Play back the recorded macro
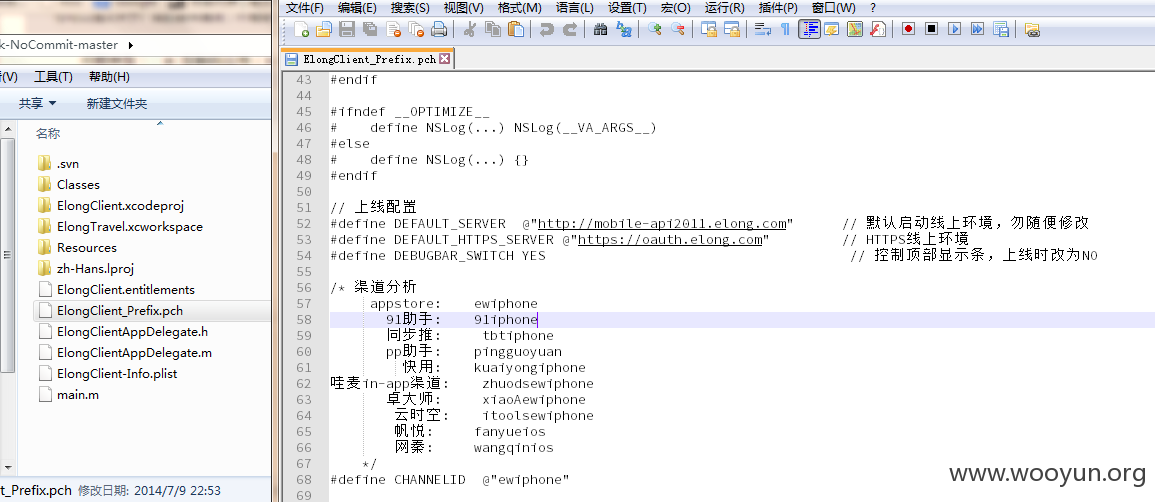The height and width of the screenshot is (502, 1155). click(x=955, y=29)
